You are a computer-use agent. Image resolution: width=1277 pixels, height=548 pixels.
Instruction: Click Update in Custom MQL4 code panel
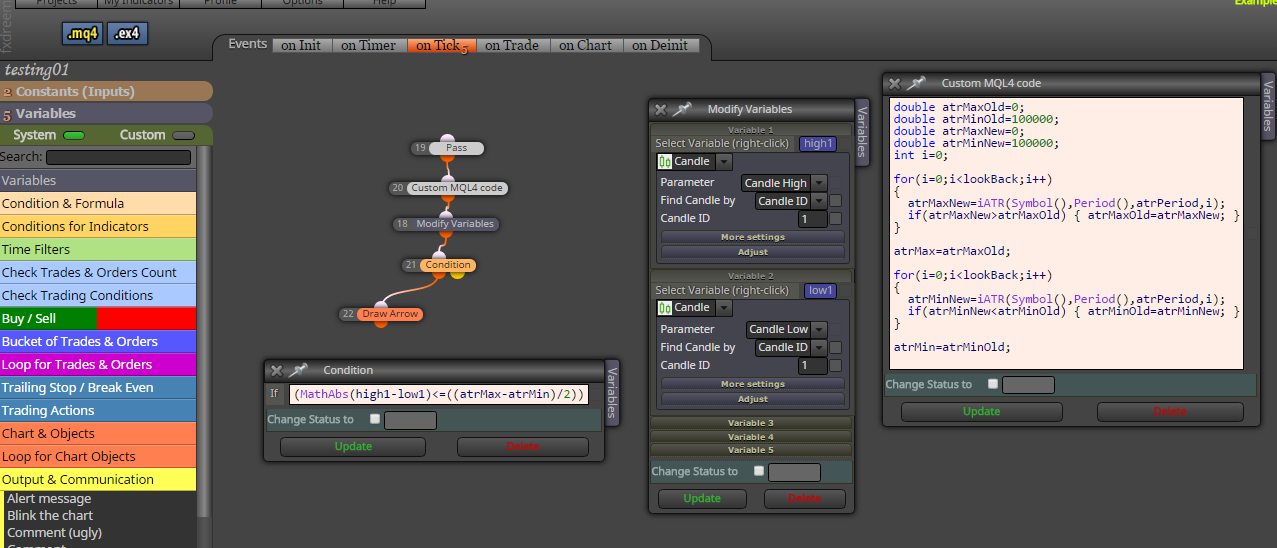point(981,411)
